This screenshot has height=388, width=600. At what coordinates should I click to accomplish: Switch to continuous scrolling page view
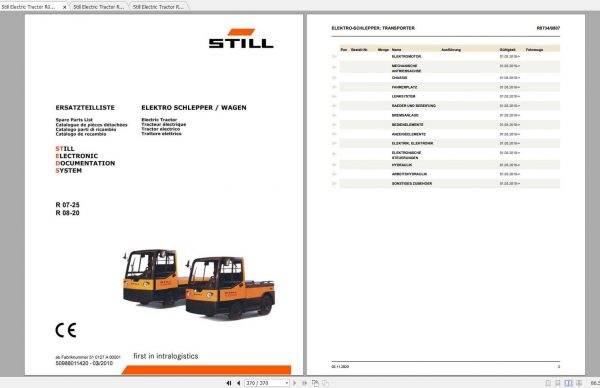click(558, 383)
